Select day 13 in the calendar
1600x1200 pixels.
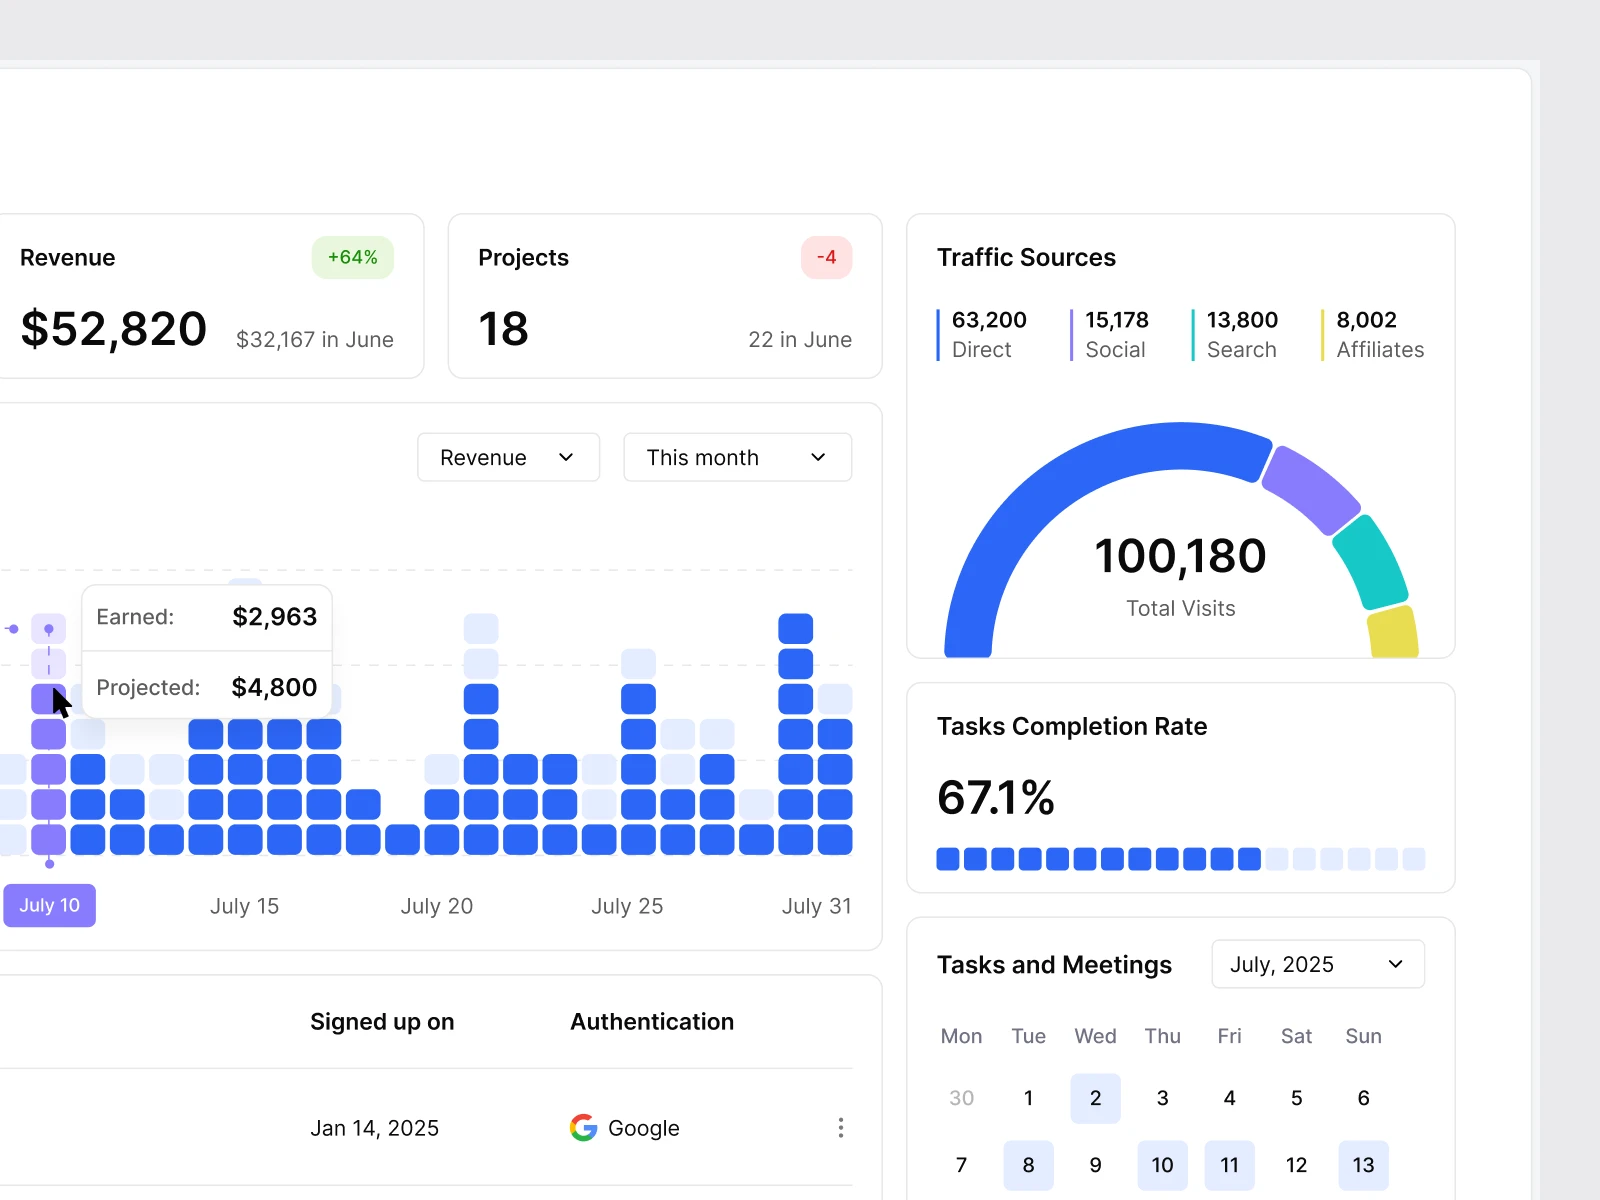click(1363, 1165)
